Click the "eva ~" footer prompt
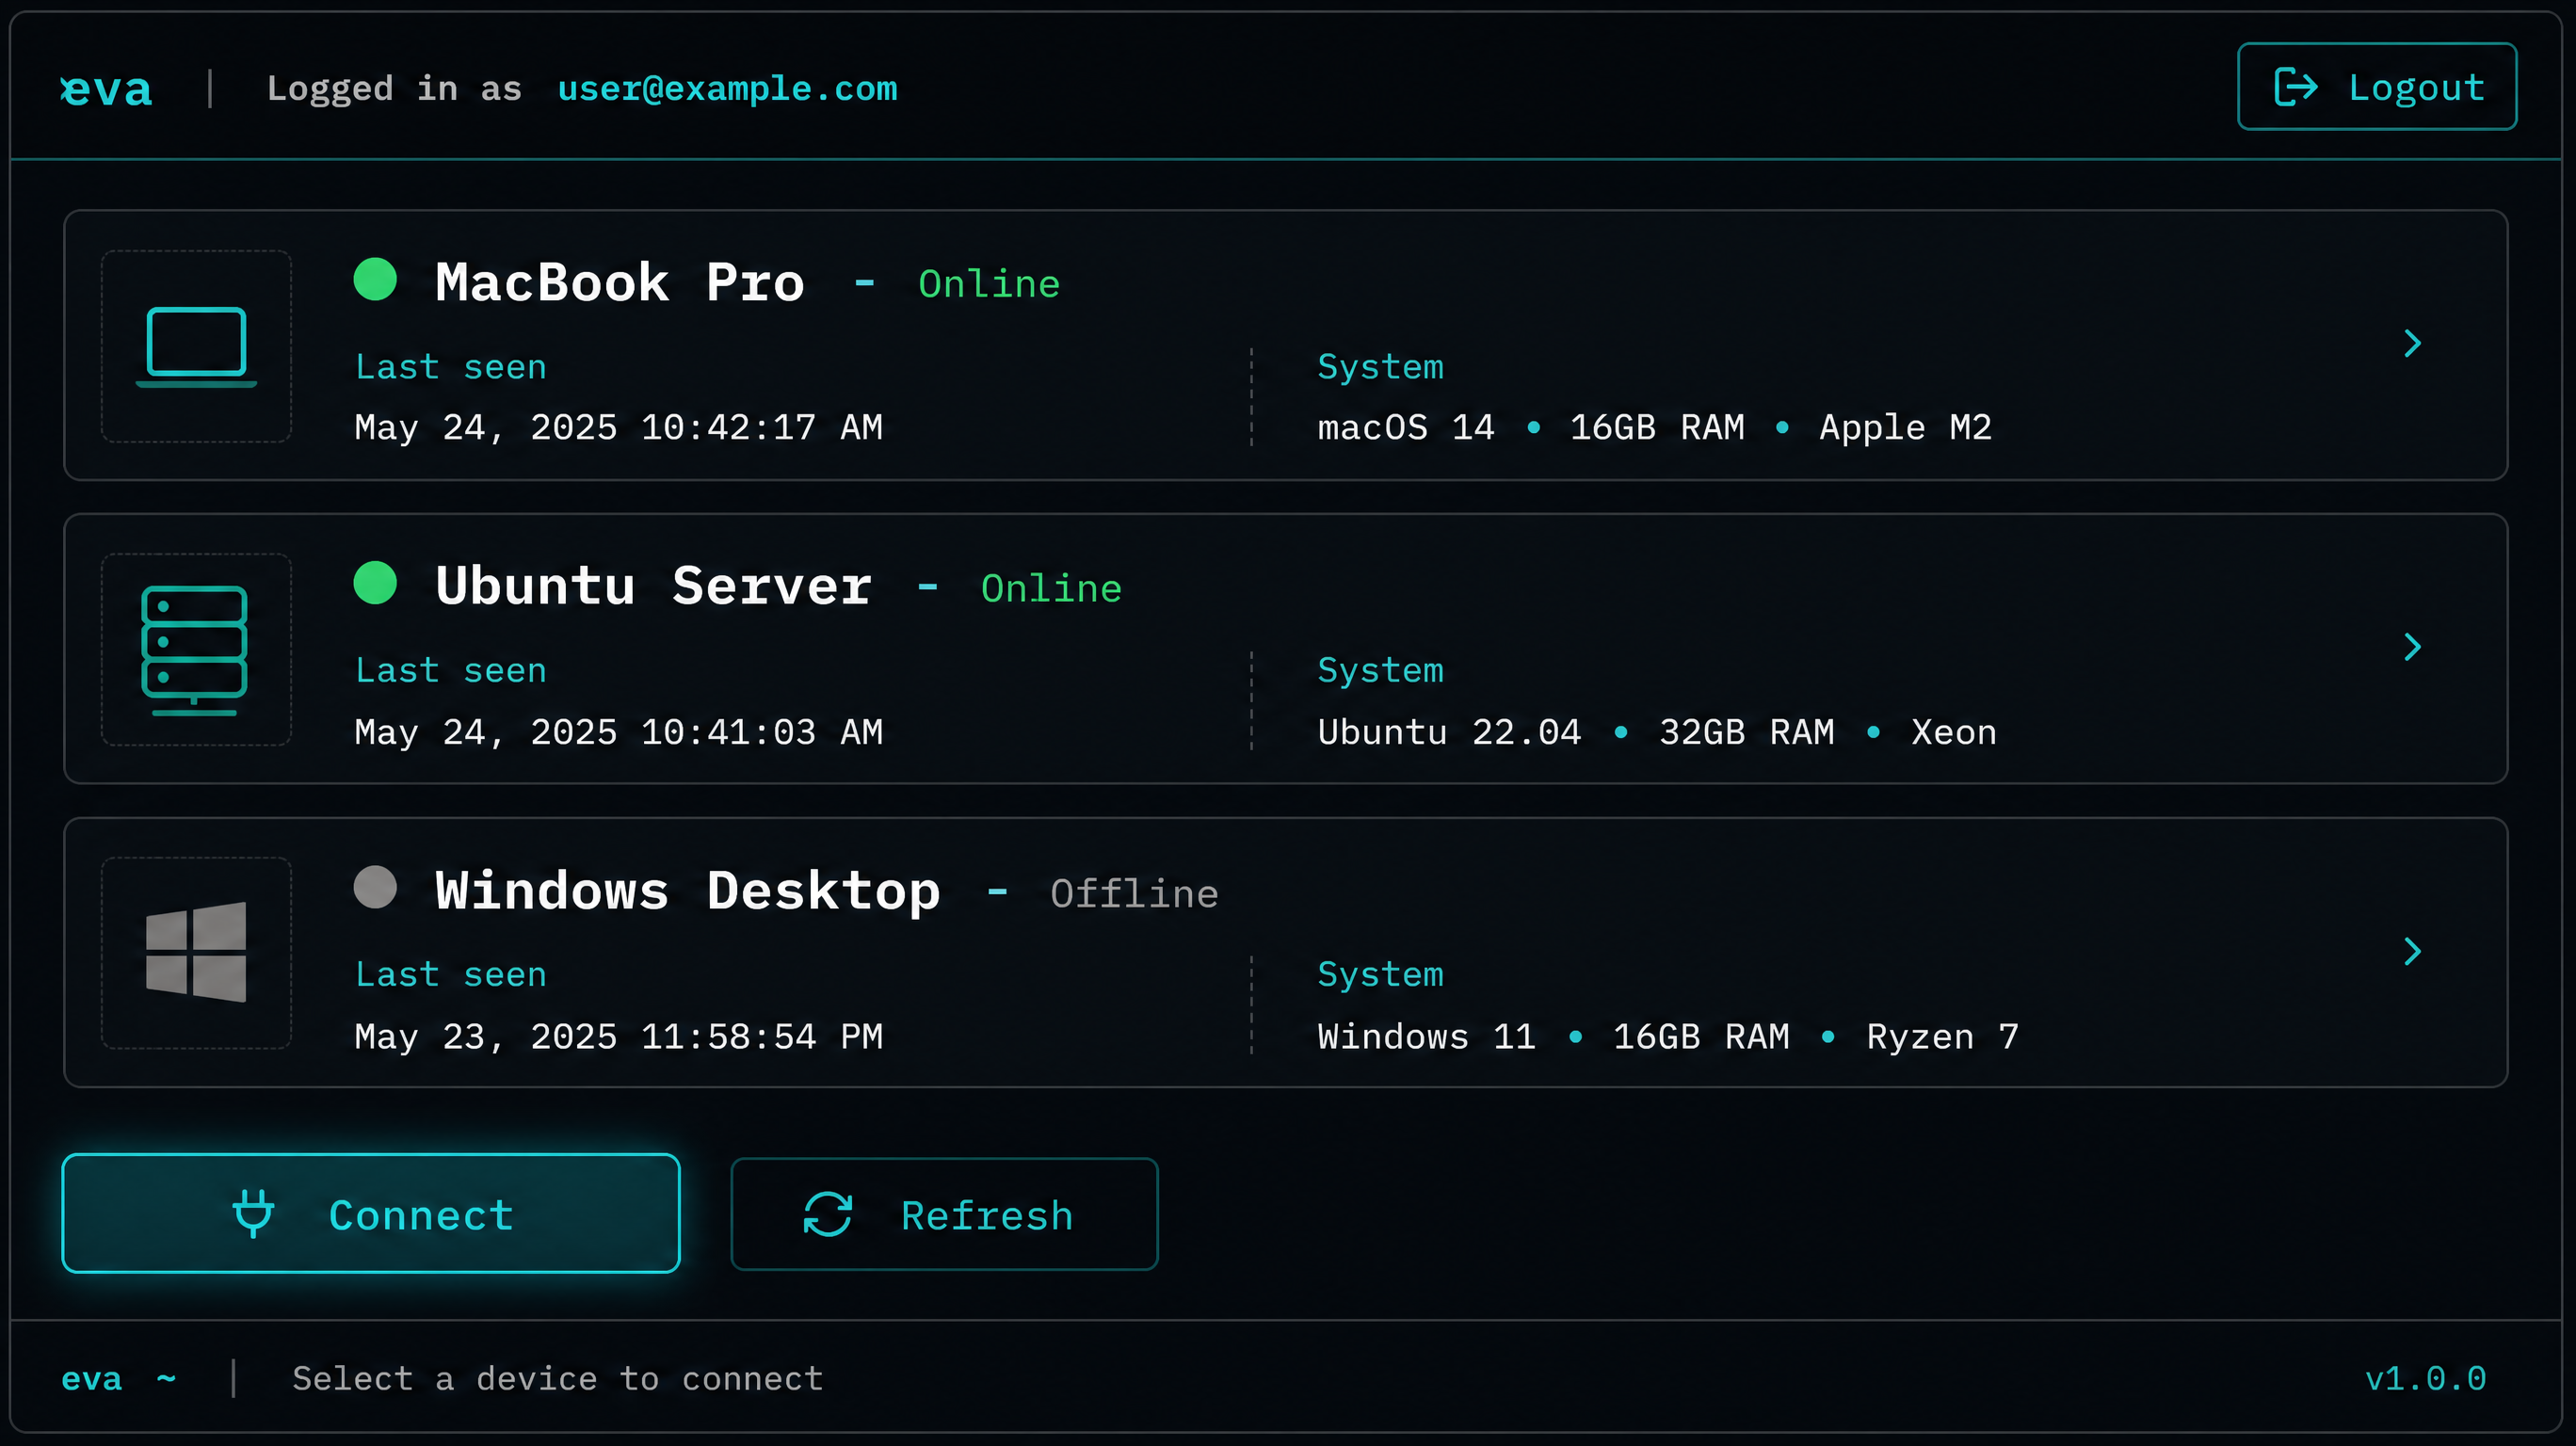The image size is (2576, 1446). tap(119, 1379)
